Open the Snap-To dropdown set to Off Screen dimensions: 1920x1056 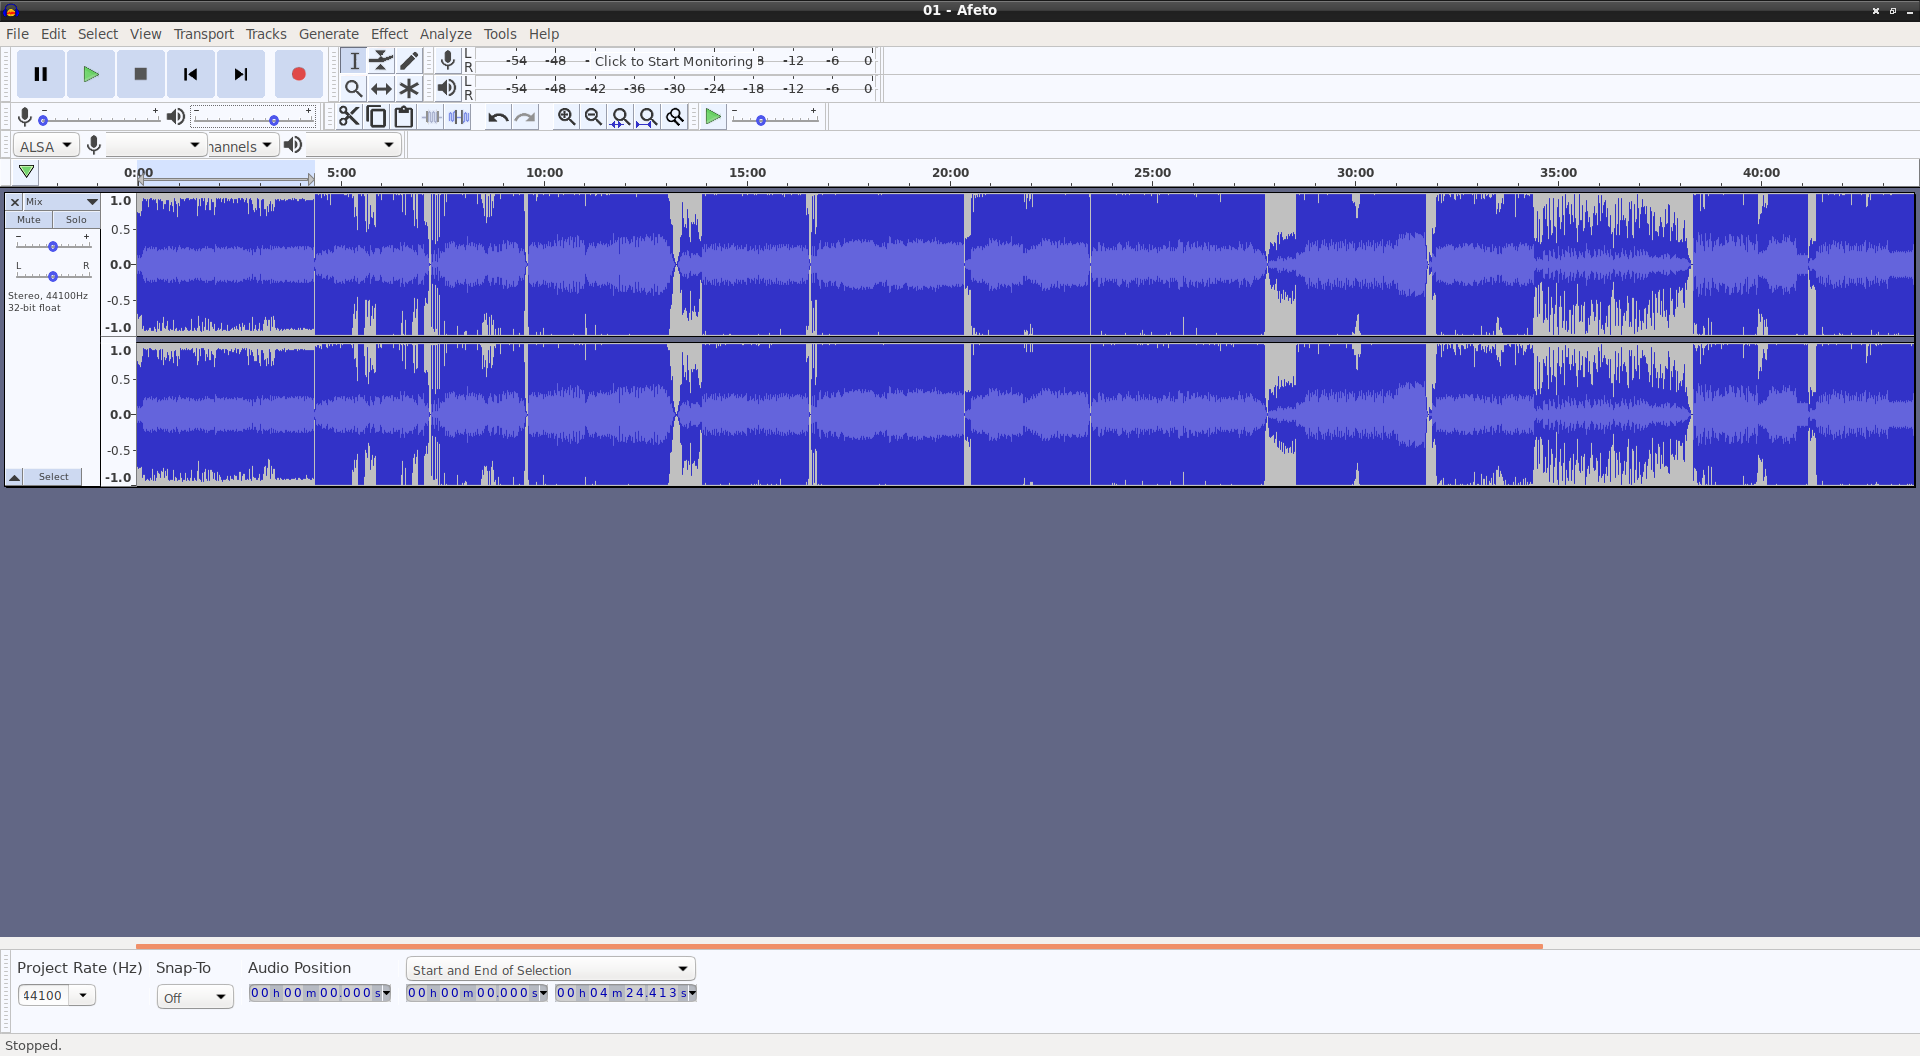(x=195, y=997)
